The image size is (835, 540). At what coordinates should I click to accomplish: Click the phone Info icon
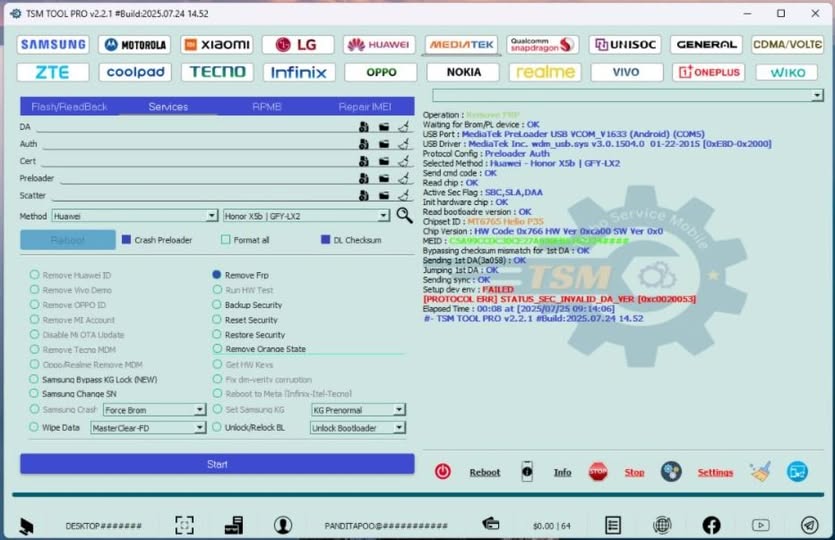point(527,471)
